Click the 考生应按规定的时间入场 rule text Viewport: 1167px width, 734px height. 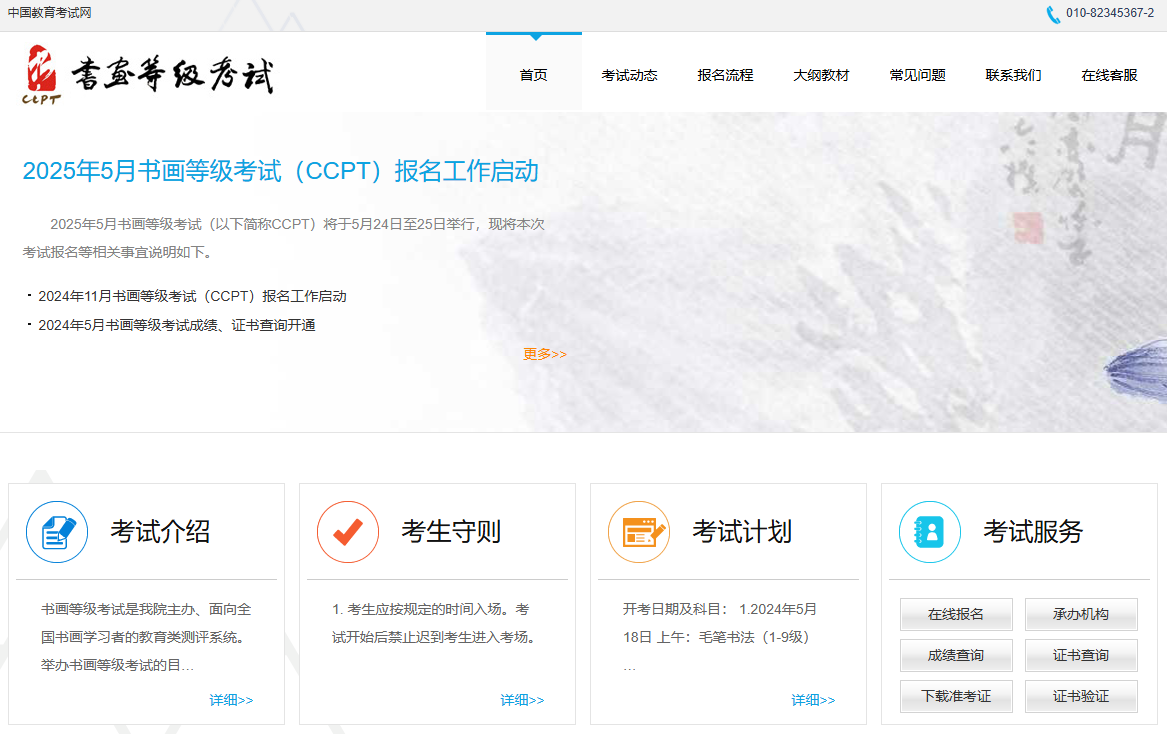[x=436, y=623]
